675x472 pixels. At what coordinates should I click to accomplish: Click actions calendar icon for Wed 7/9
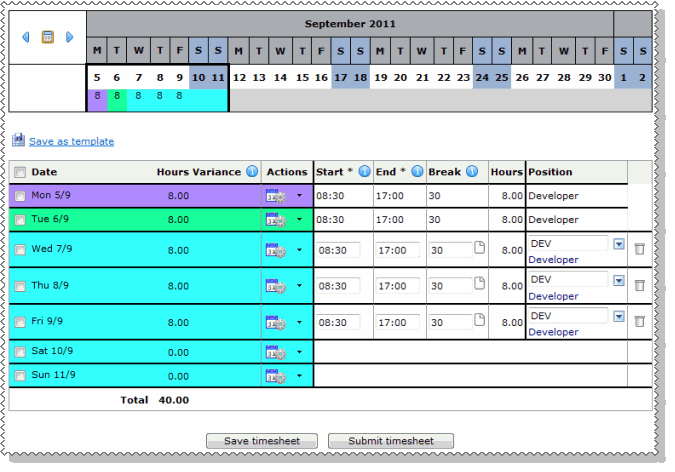pos(276,250)
